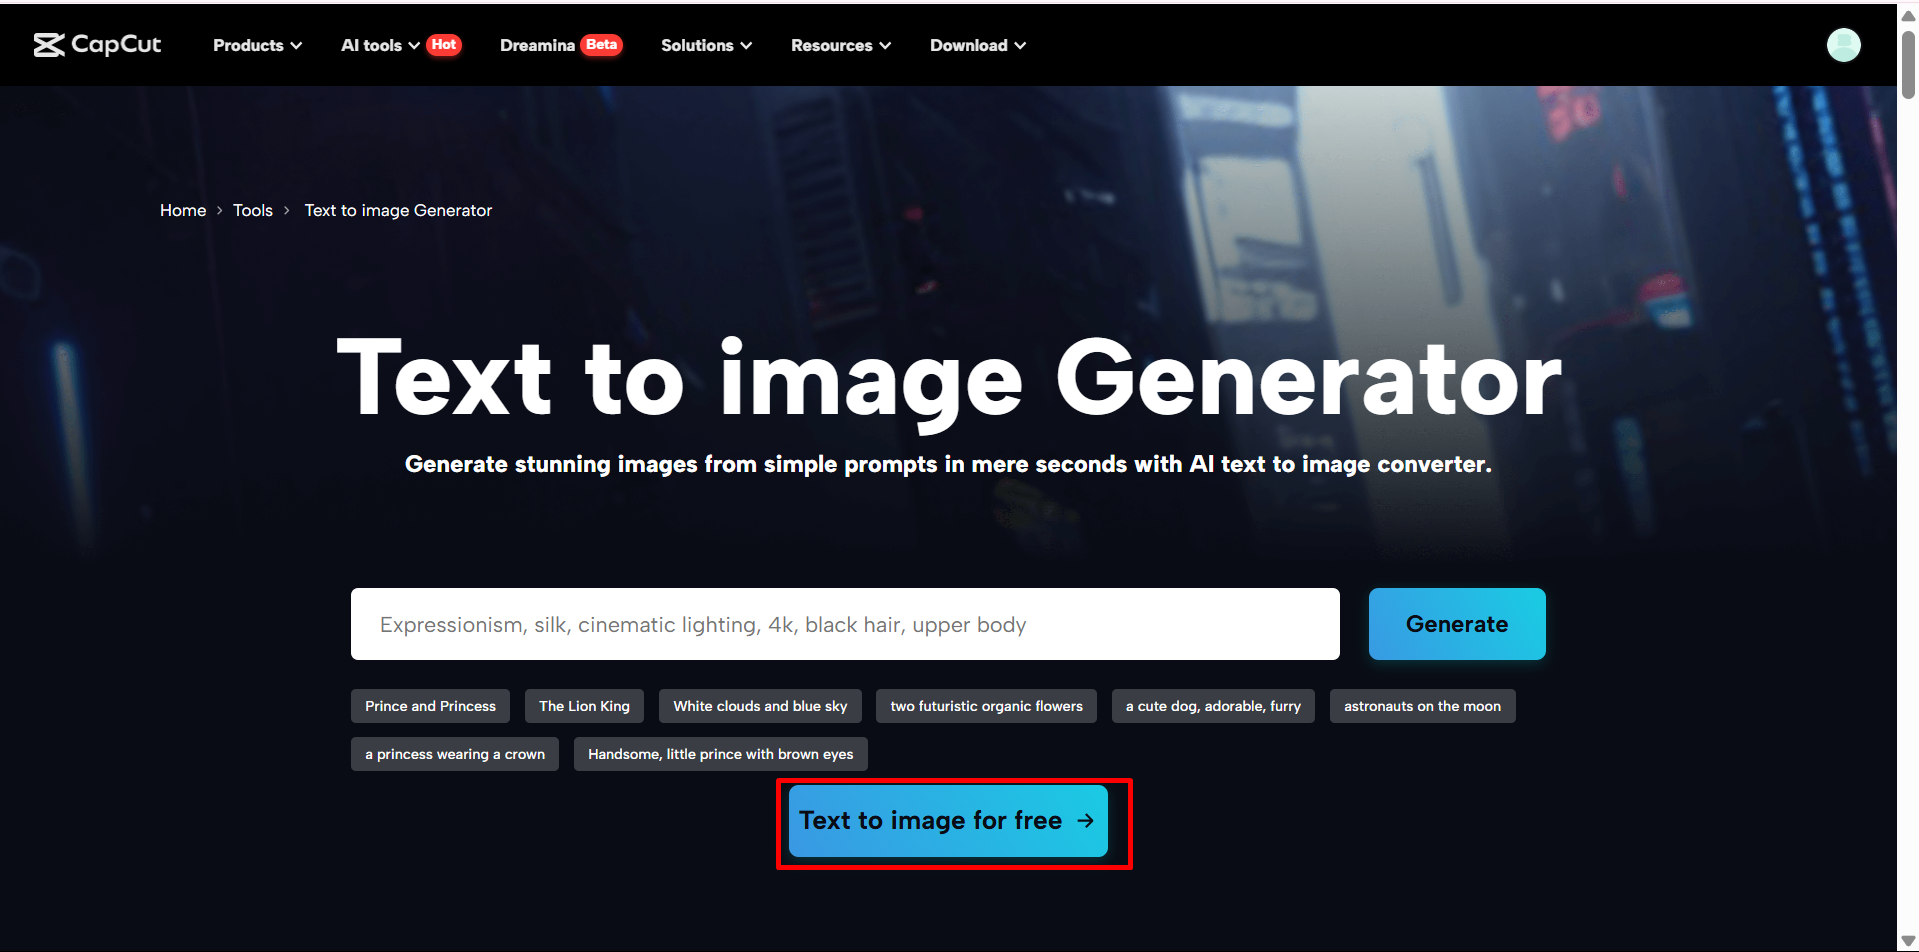Click the Beta badge beside Dreamina

601,44
